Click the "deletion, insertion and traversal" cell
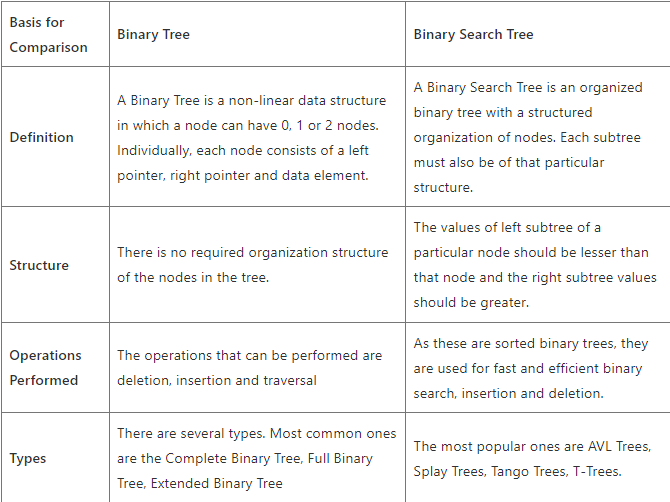670x502 pixels. coord(249,367)
